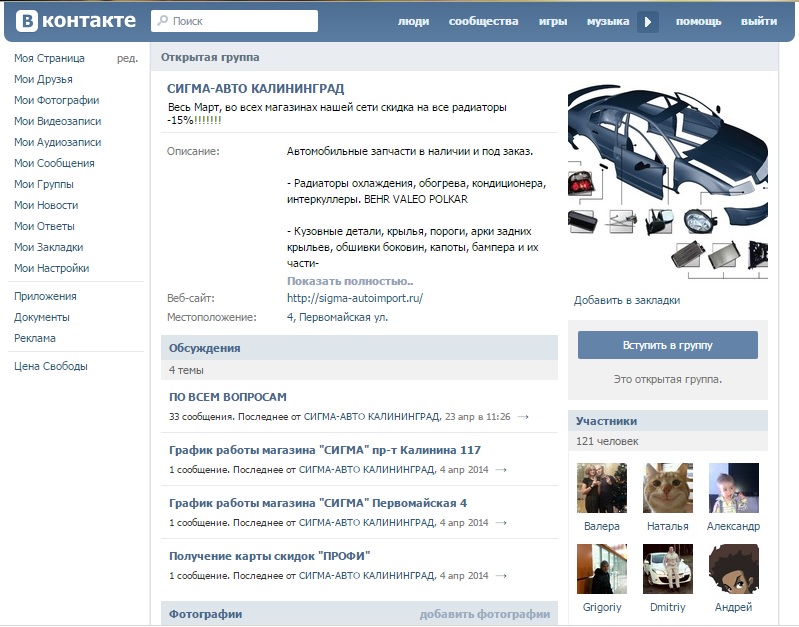
Task: Click the search magnifier icon
Action: (x=163, y=20)
